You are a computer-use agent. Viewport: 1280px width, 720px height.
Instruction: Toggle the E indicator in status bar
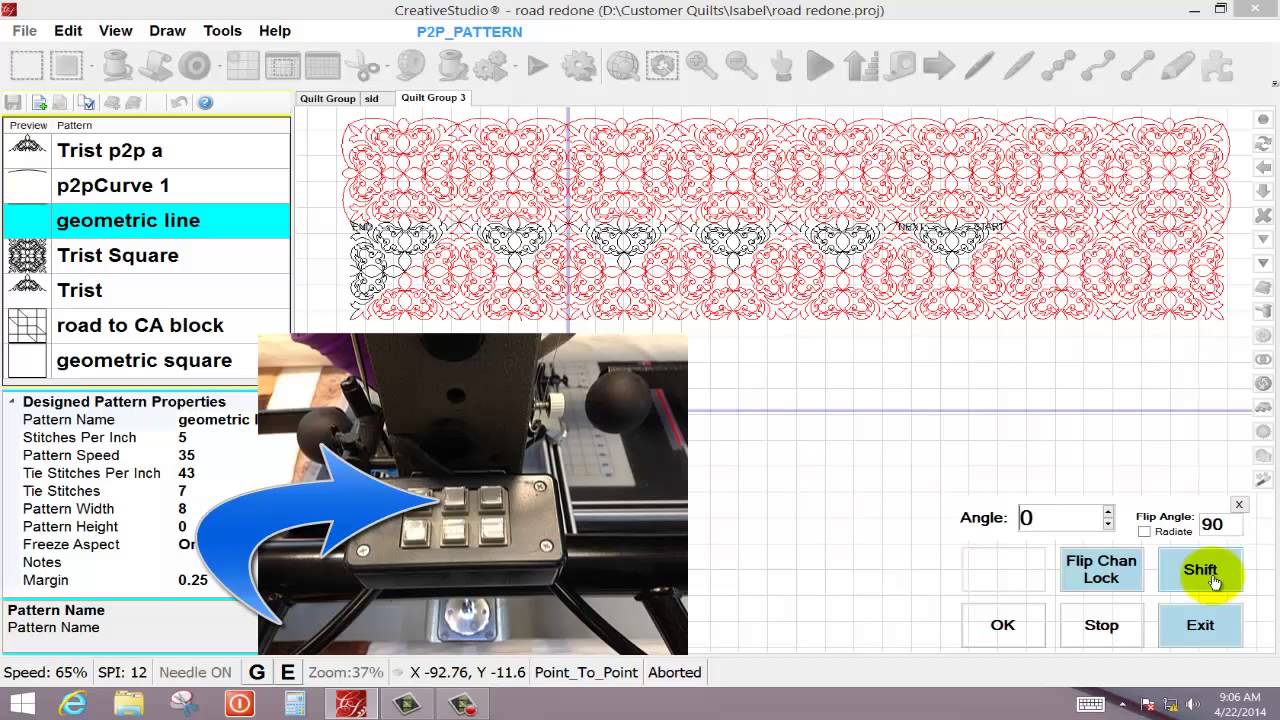coord(288,672)
